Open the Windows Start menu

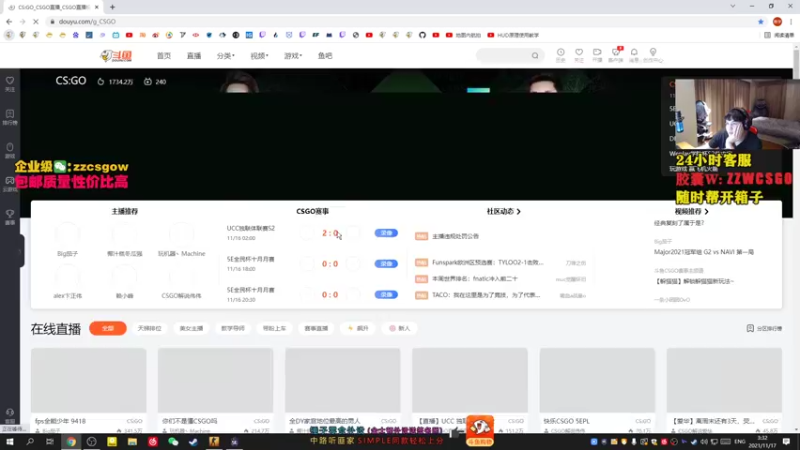tap(10, 441)
